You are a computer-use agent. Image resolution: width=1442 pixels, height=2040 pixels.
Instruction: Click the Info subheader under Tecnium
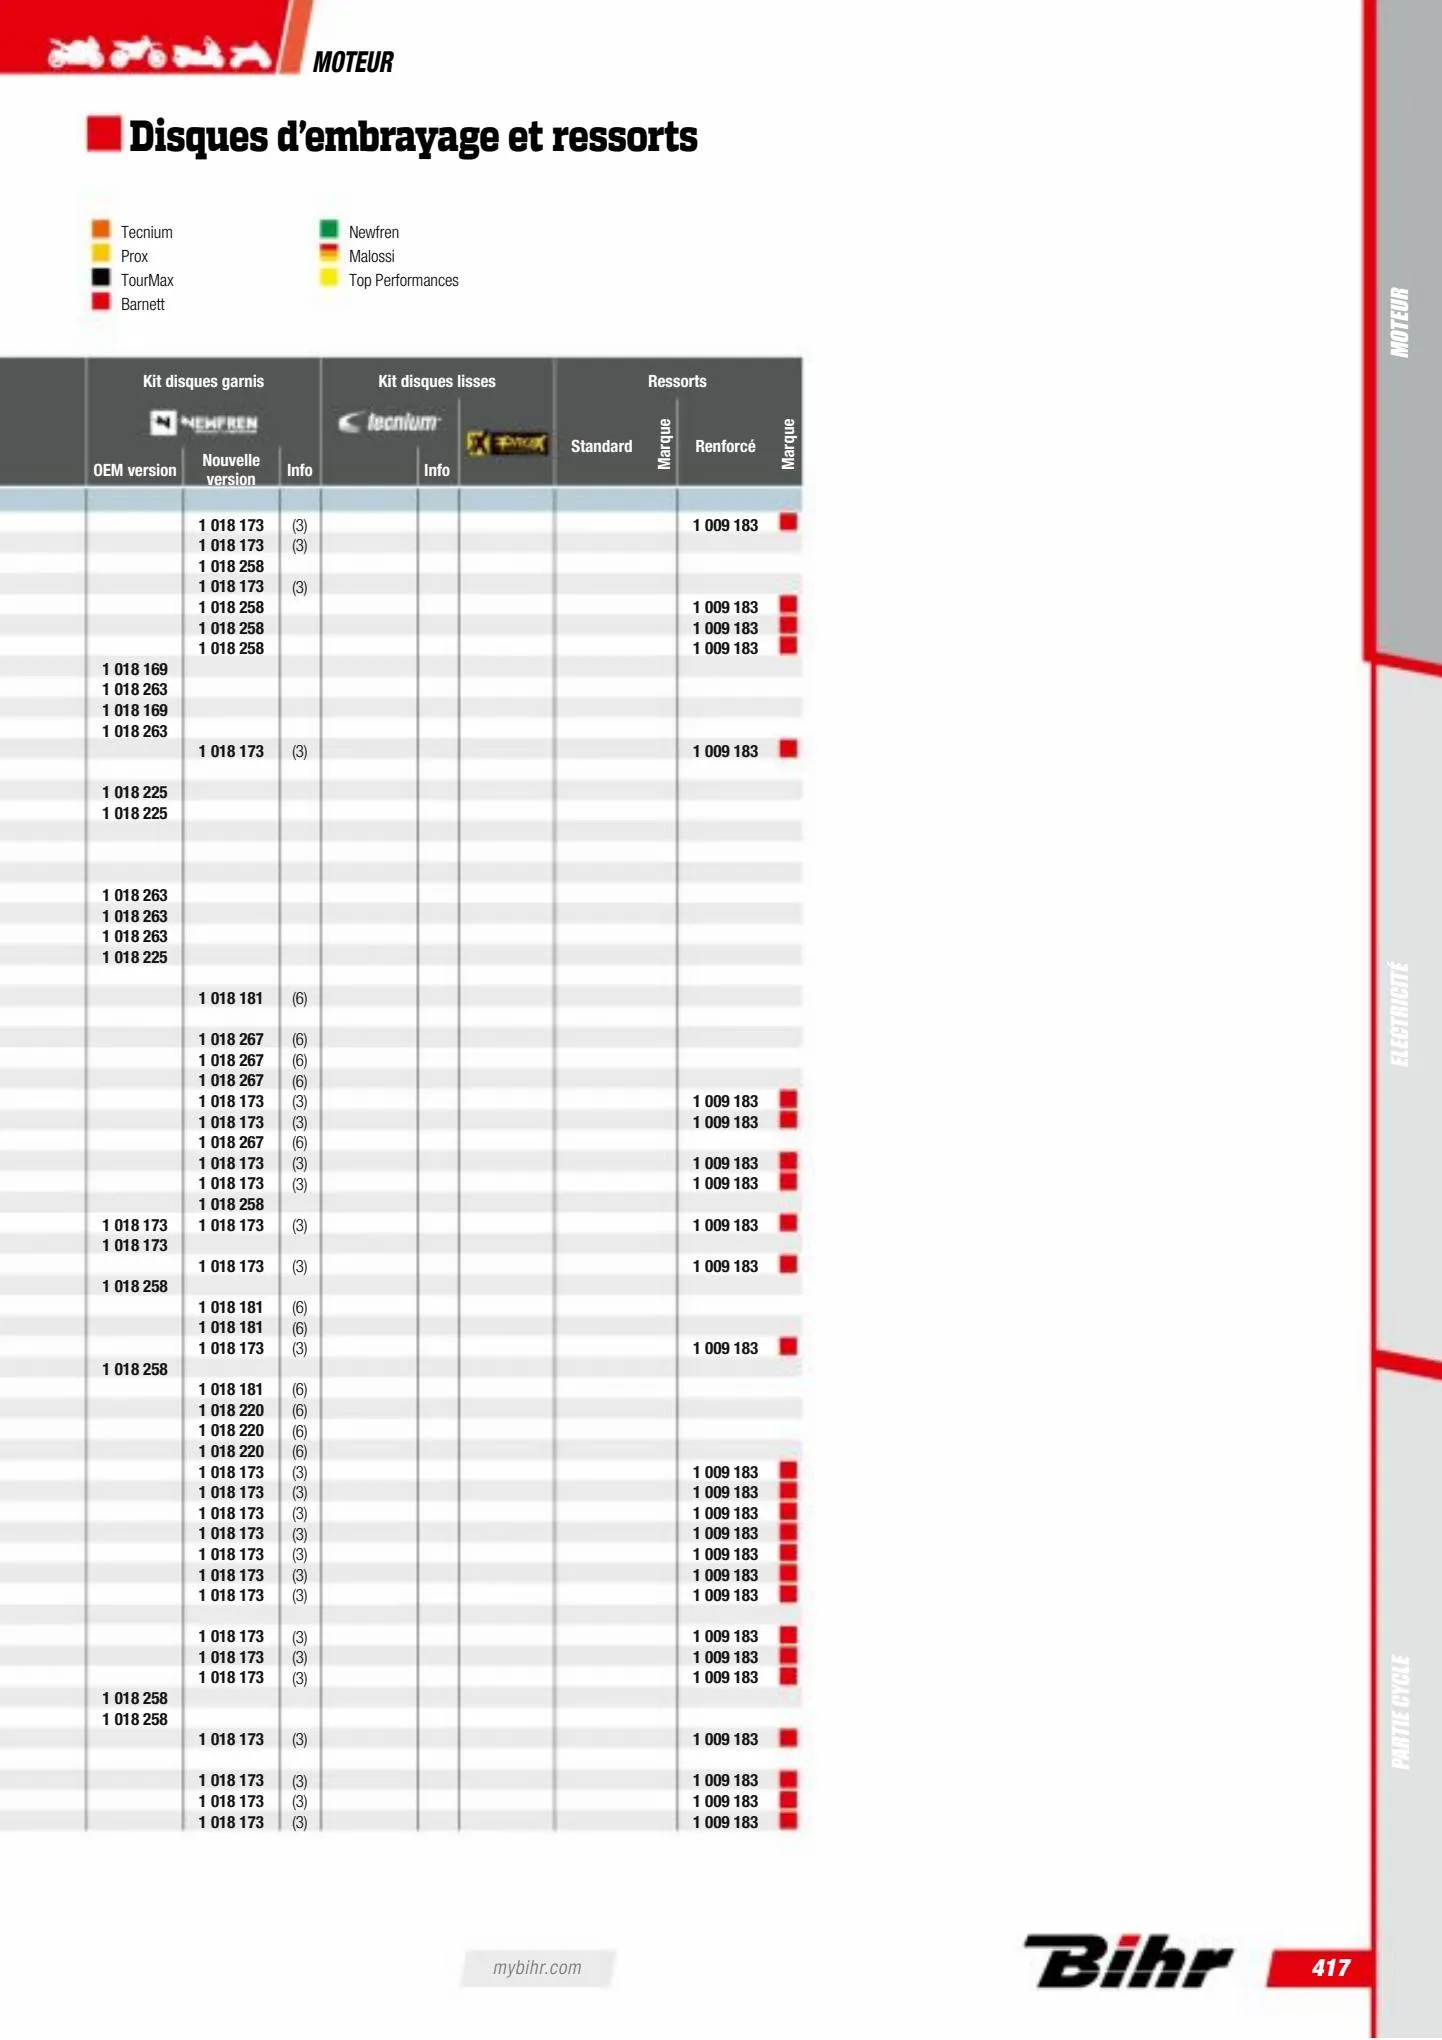point(437,470)
